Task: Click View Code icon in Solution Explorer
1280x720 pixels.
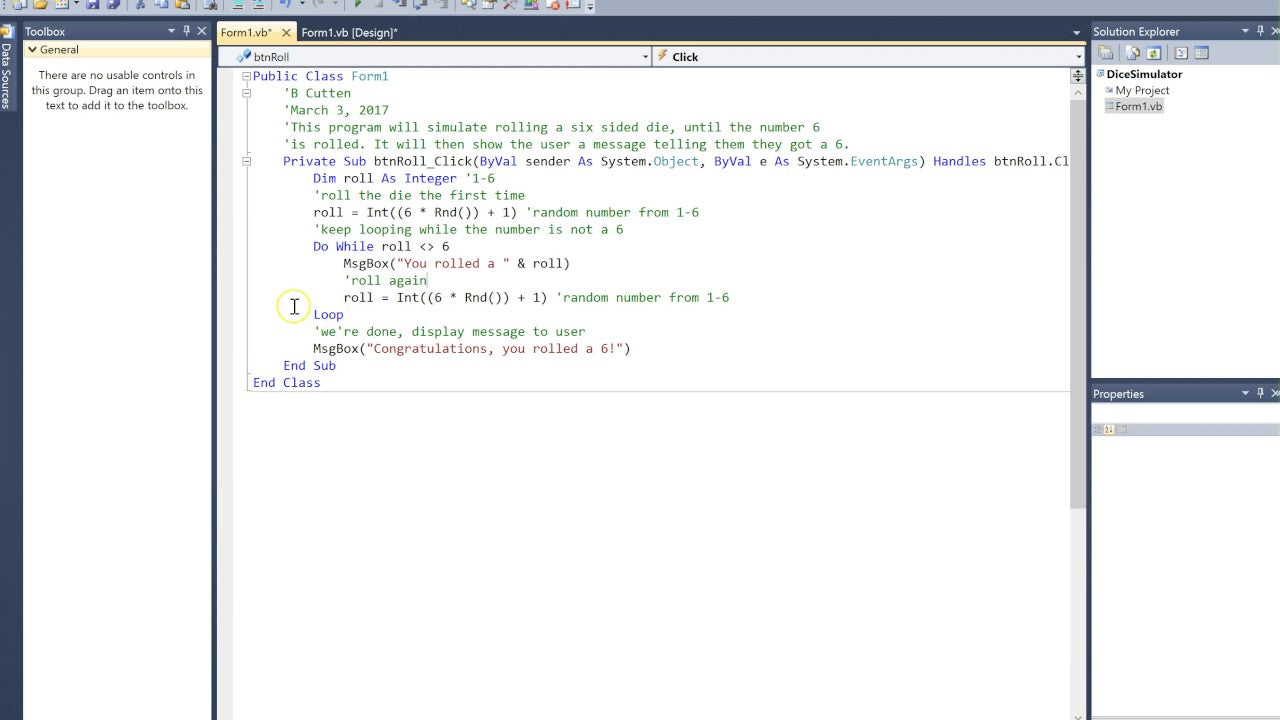Action: [1181, 53]
